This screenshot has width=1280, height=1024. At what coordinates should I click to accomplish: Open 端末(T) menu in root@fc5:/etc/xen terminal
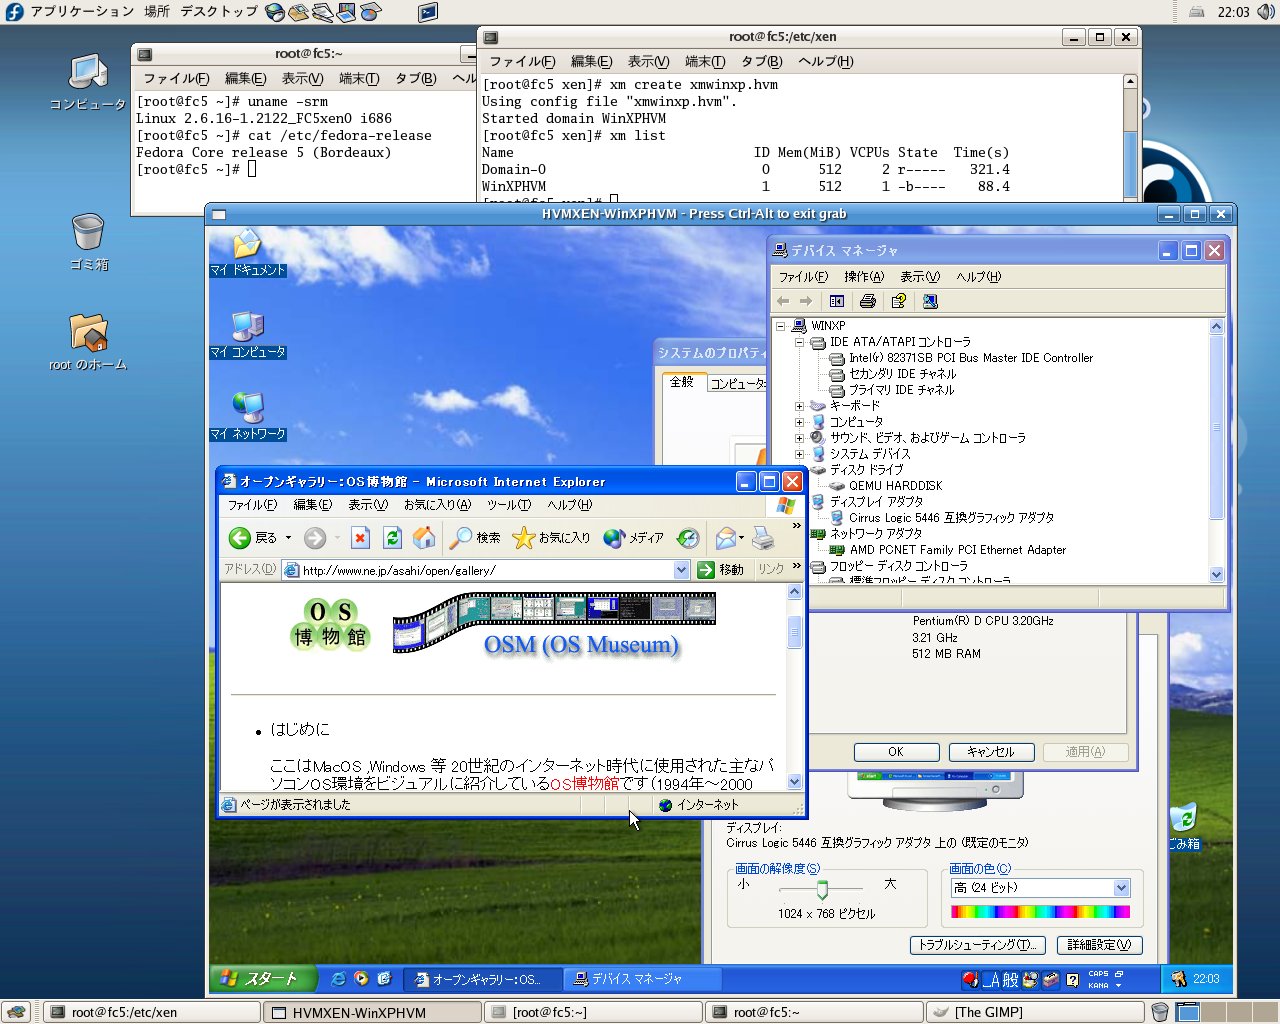[x=705, y=61]
